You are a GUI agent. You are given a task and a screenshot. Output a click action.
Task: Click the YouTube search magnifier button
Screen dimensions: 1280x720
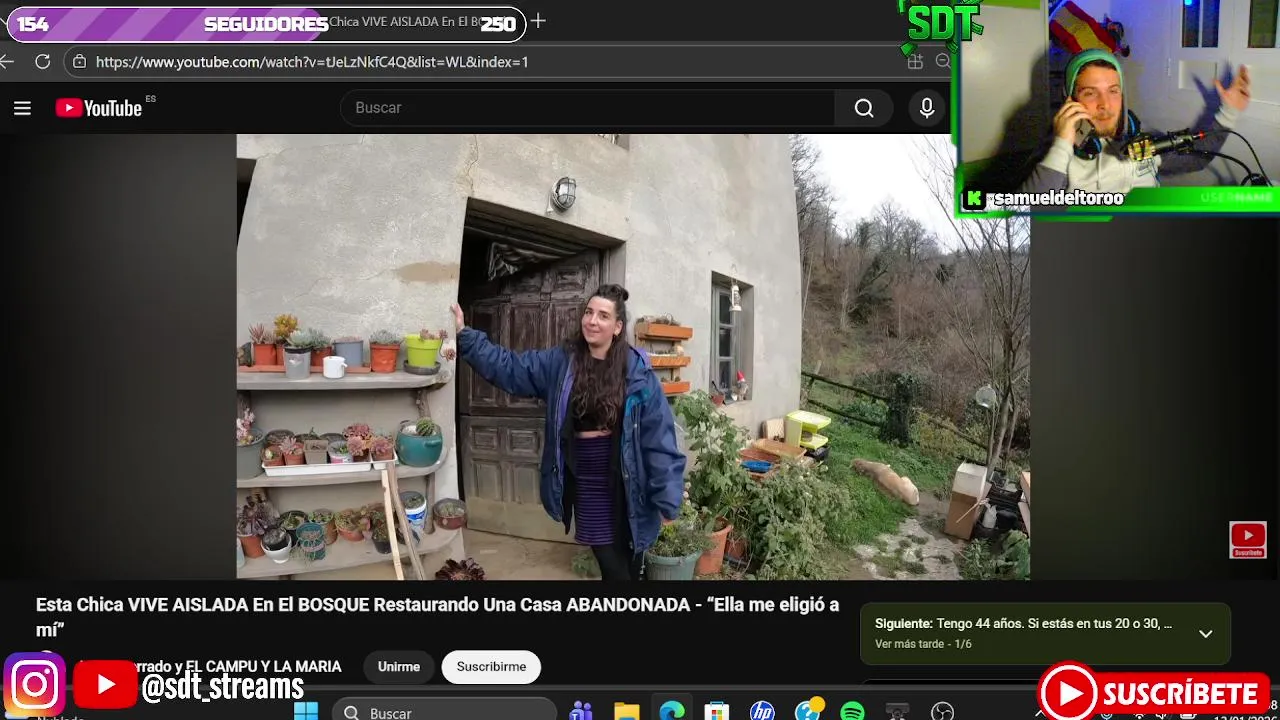click(864, 108)
